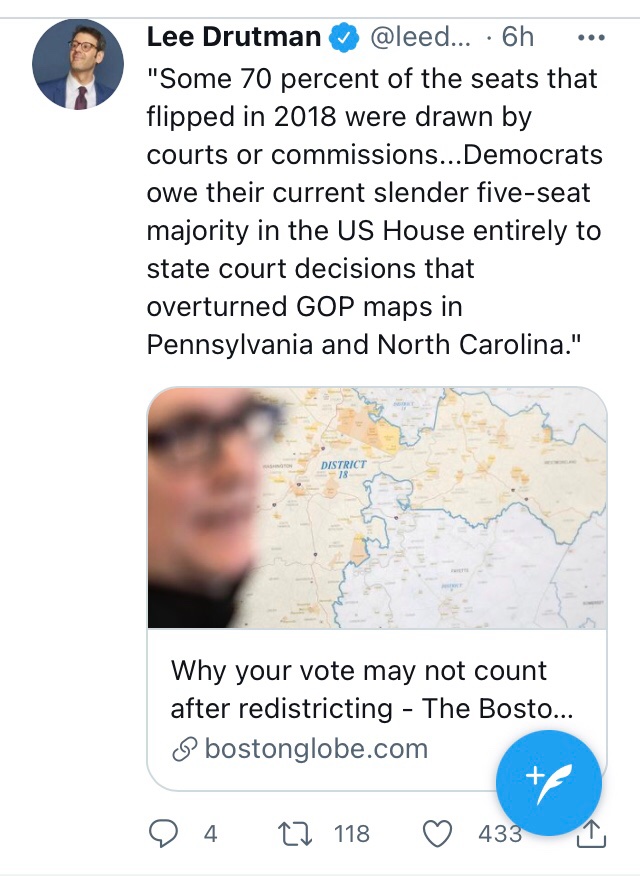Screen dimensions: 640x880
Task: Open the 'Why your vote may not count' headline
Action: point(372,689)
